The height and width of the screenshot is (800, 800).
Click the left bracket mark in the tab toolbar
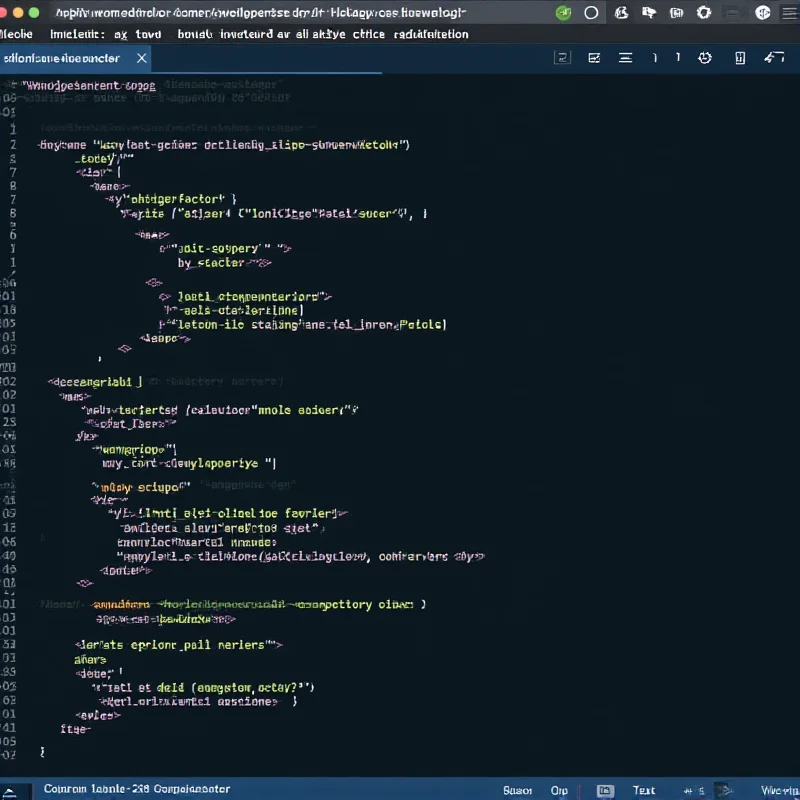(x=655, y=58)
